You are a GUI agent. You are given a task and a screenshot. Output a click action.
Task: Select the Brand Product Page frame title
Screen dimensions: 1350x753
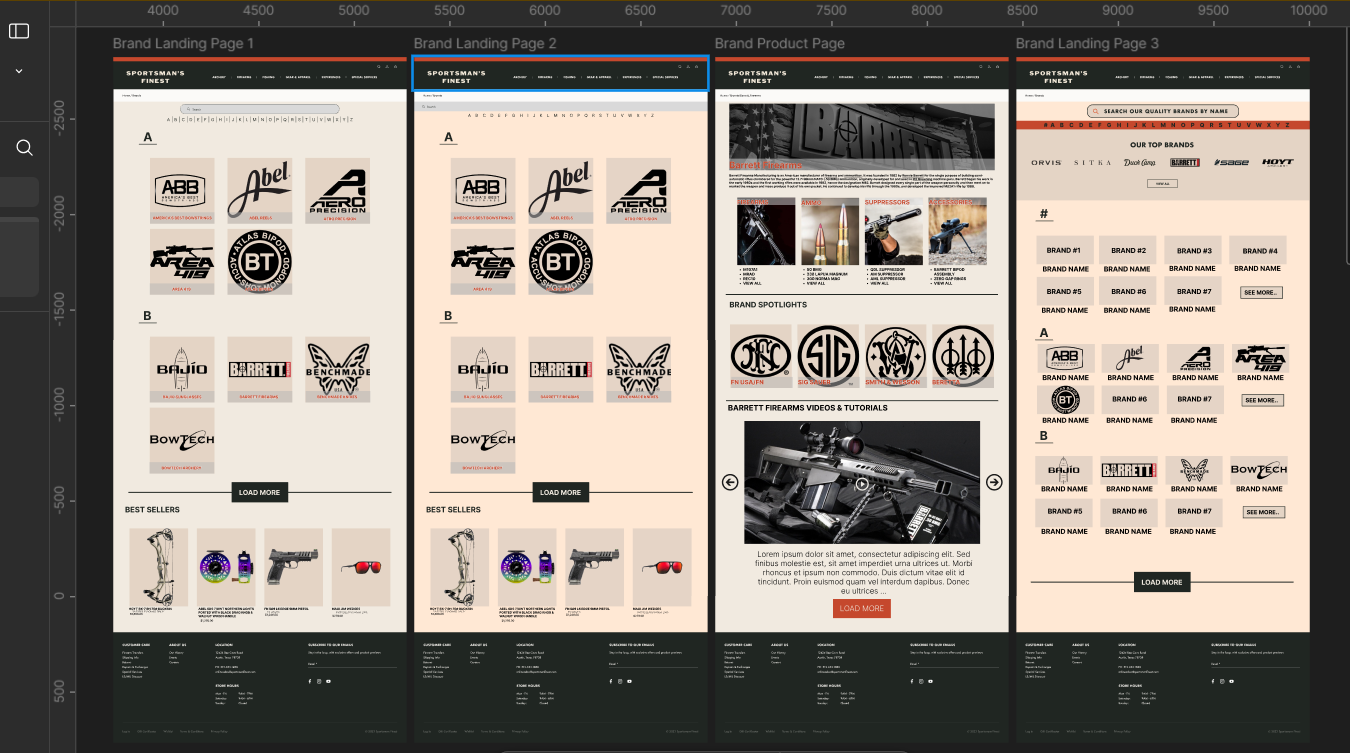pos(779,44)
